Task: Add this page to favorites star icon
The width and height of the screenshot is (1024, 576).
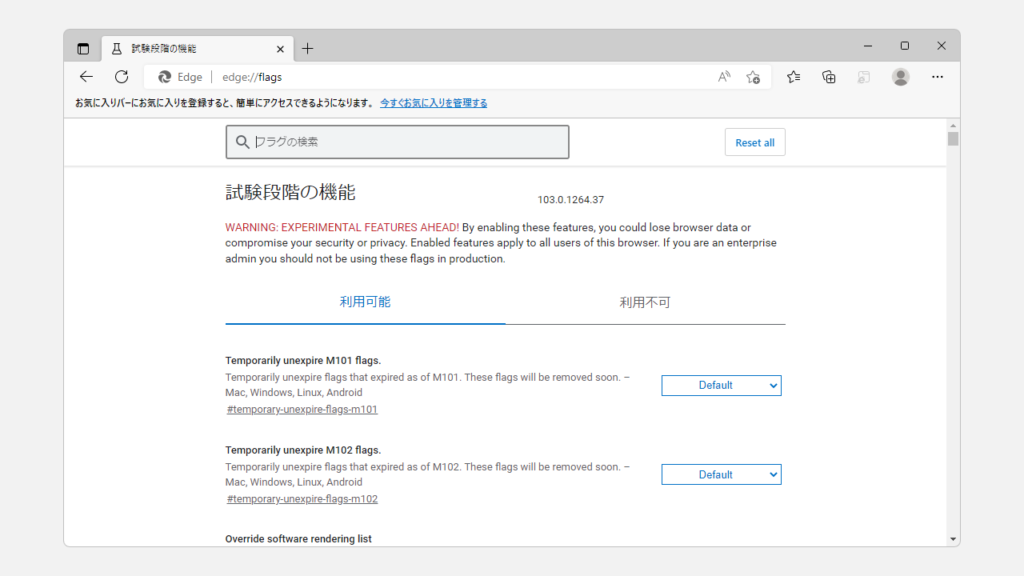Action: tap(753, 77)
